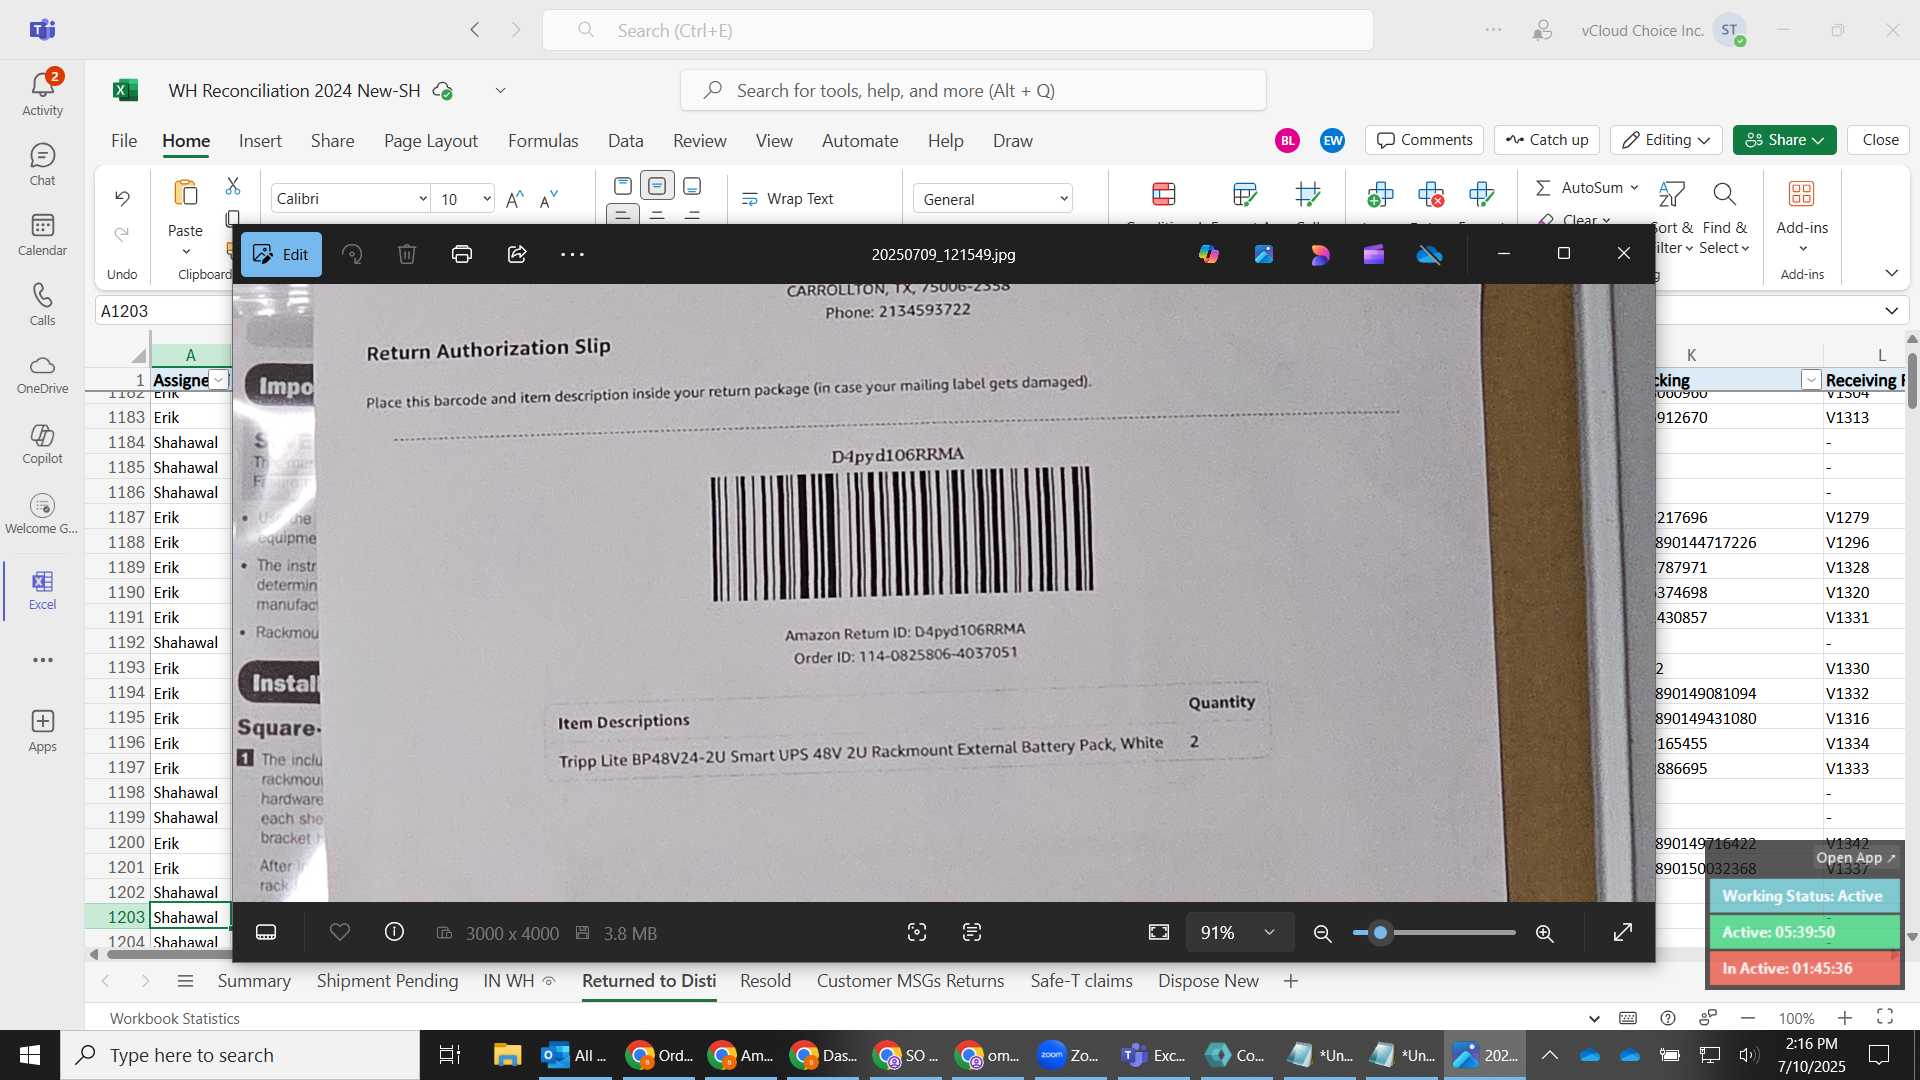
Task: Click the Excel zoom slider plus button
Action: [1845, 1018]
